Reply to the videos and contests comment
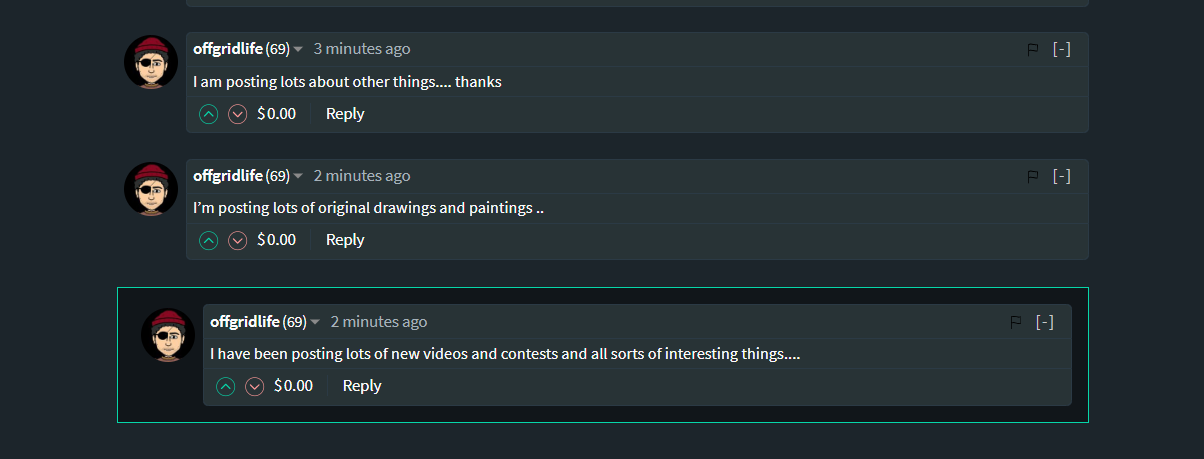1204x459 pixels. point(362,386)
